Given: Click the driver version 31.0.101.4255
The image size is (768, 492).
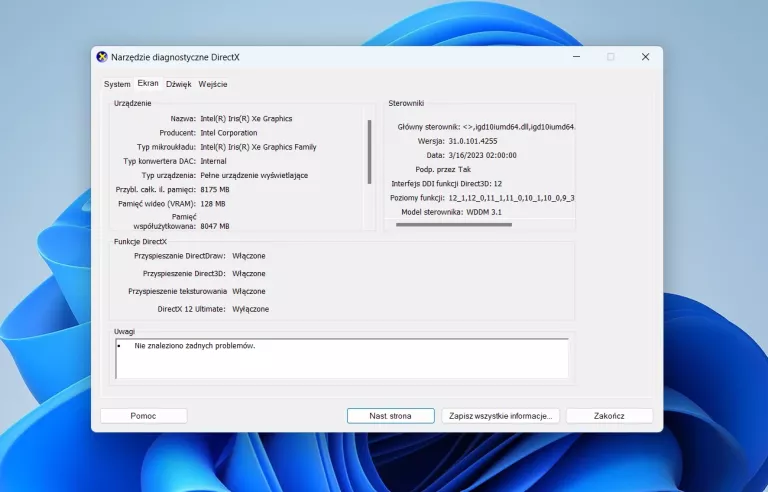Looking at the screenshot, I should tap(473, 141).
